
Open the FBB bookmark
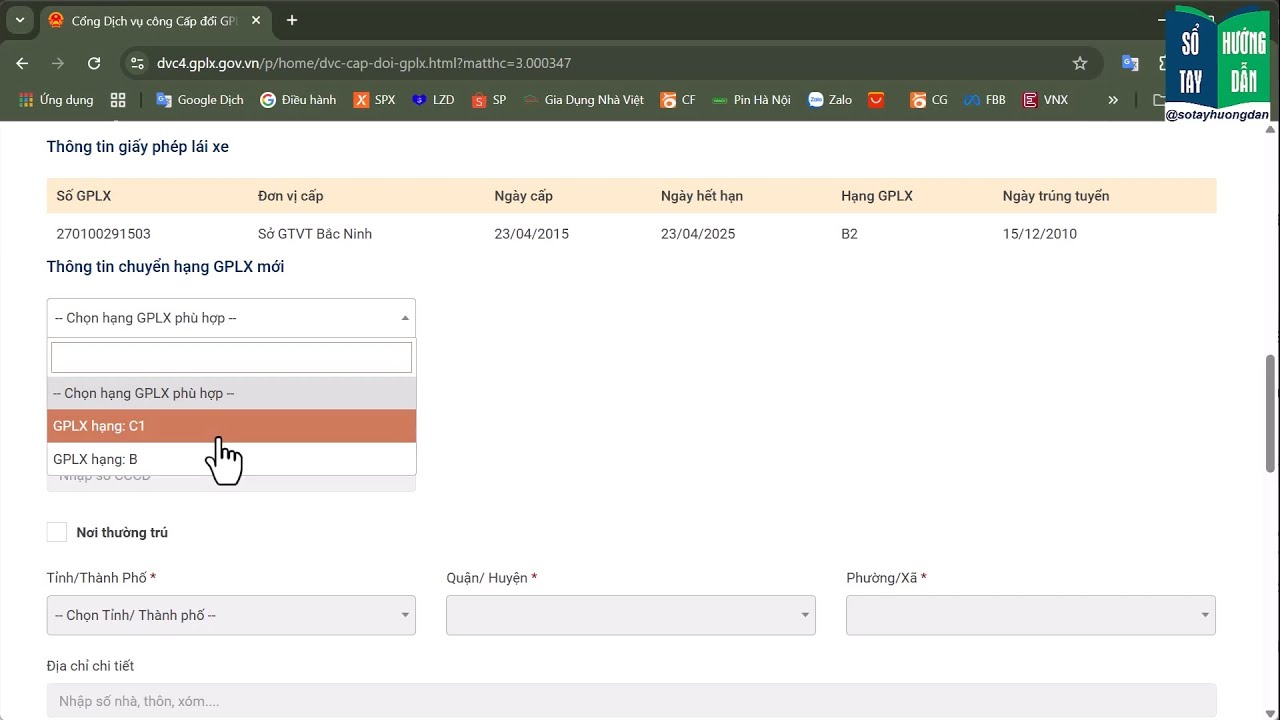[x=985, y=100]
